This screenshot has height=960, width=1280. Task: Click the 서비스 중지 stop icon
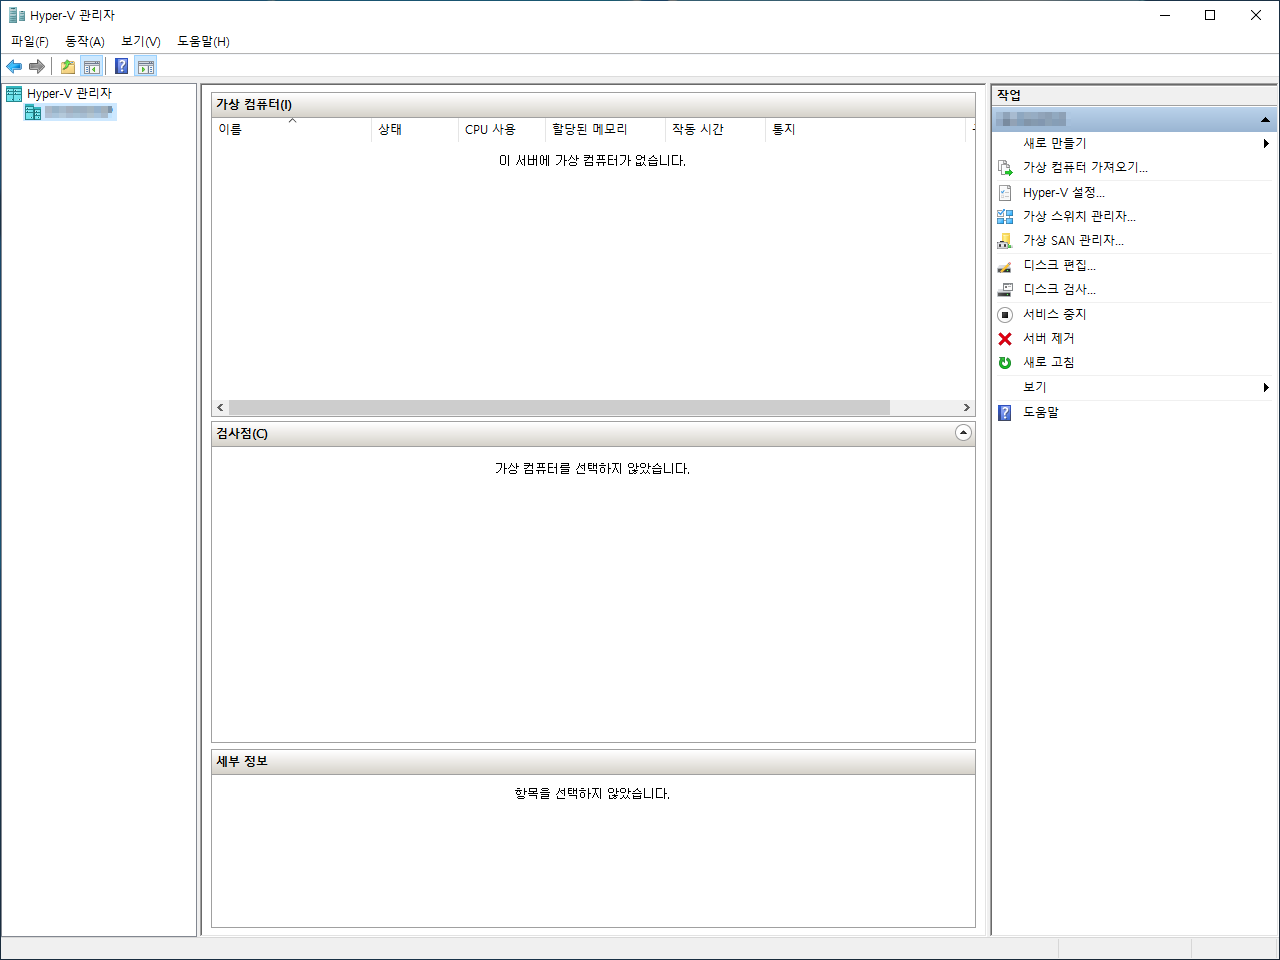1005,314
